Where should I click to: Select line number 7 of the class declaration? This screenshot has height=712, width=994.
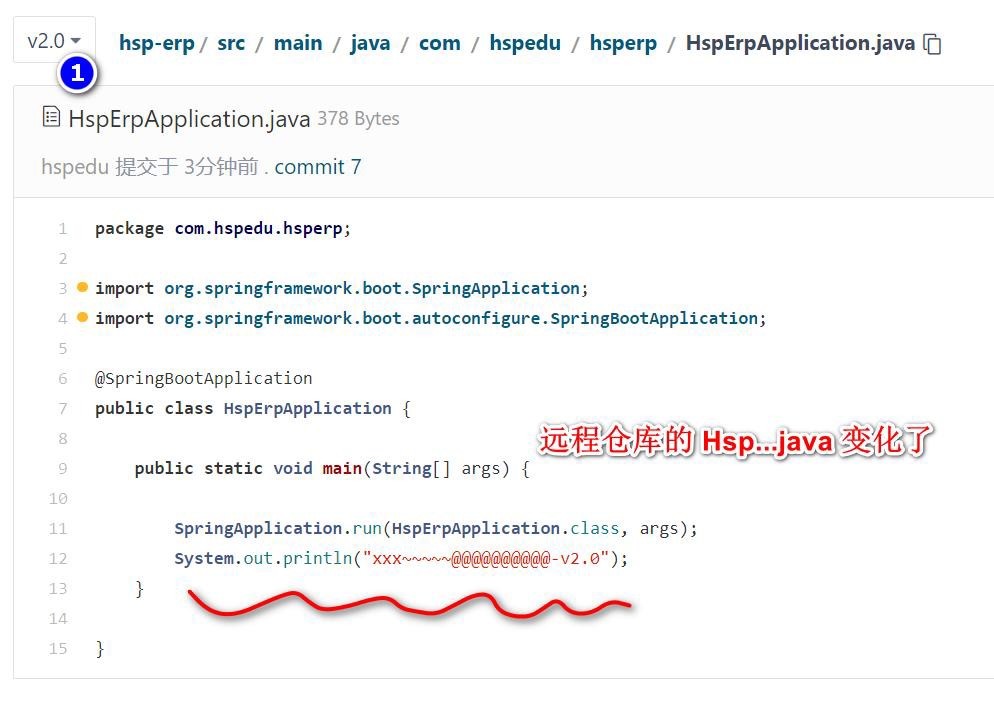[62, 409]
